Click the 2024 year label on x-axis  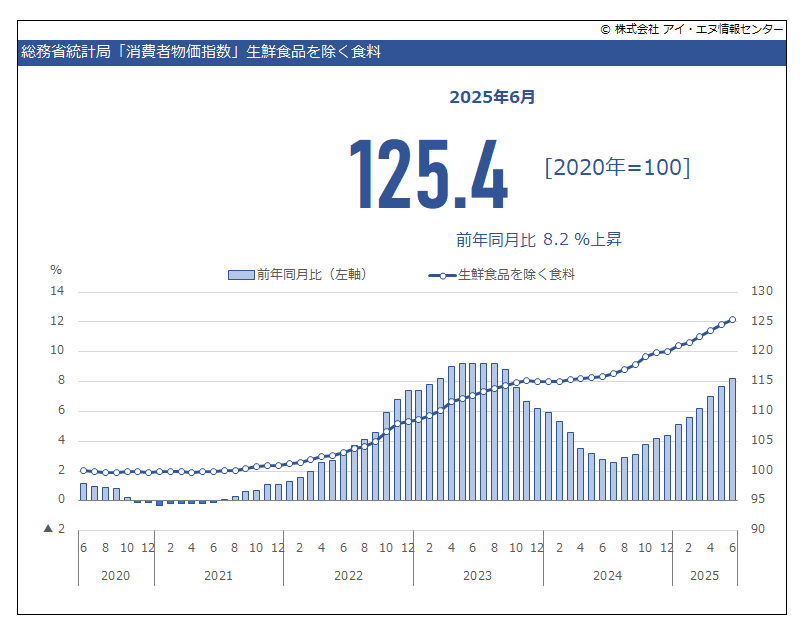click(608, 576)
